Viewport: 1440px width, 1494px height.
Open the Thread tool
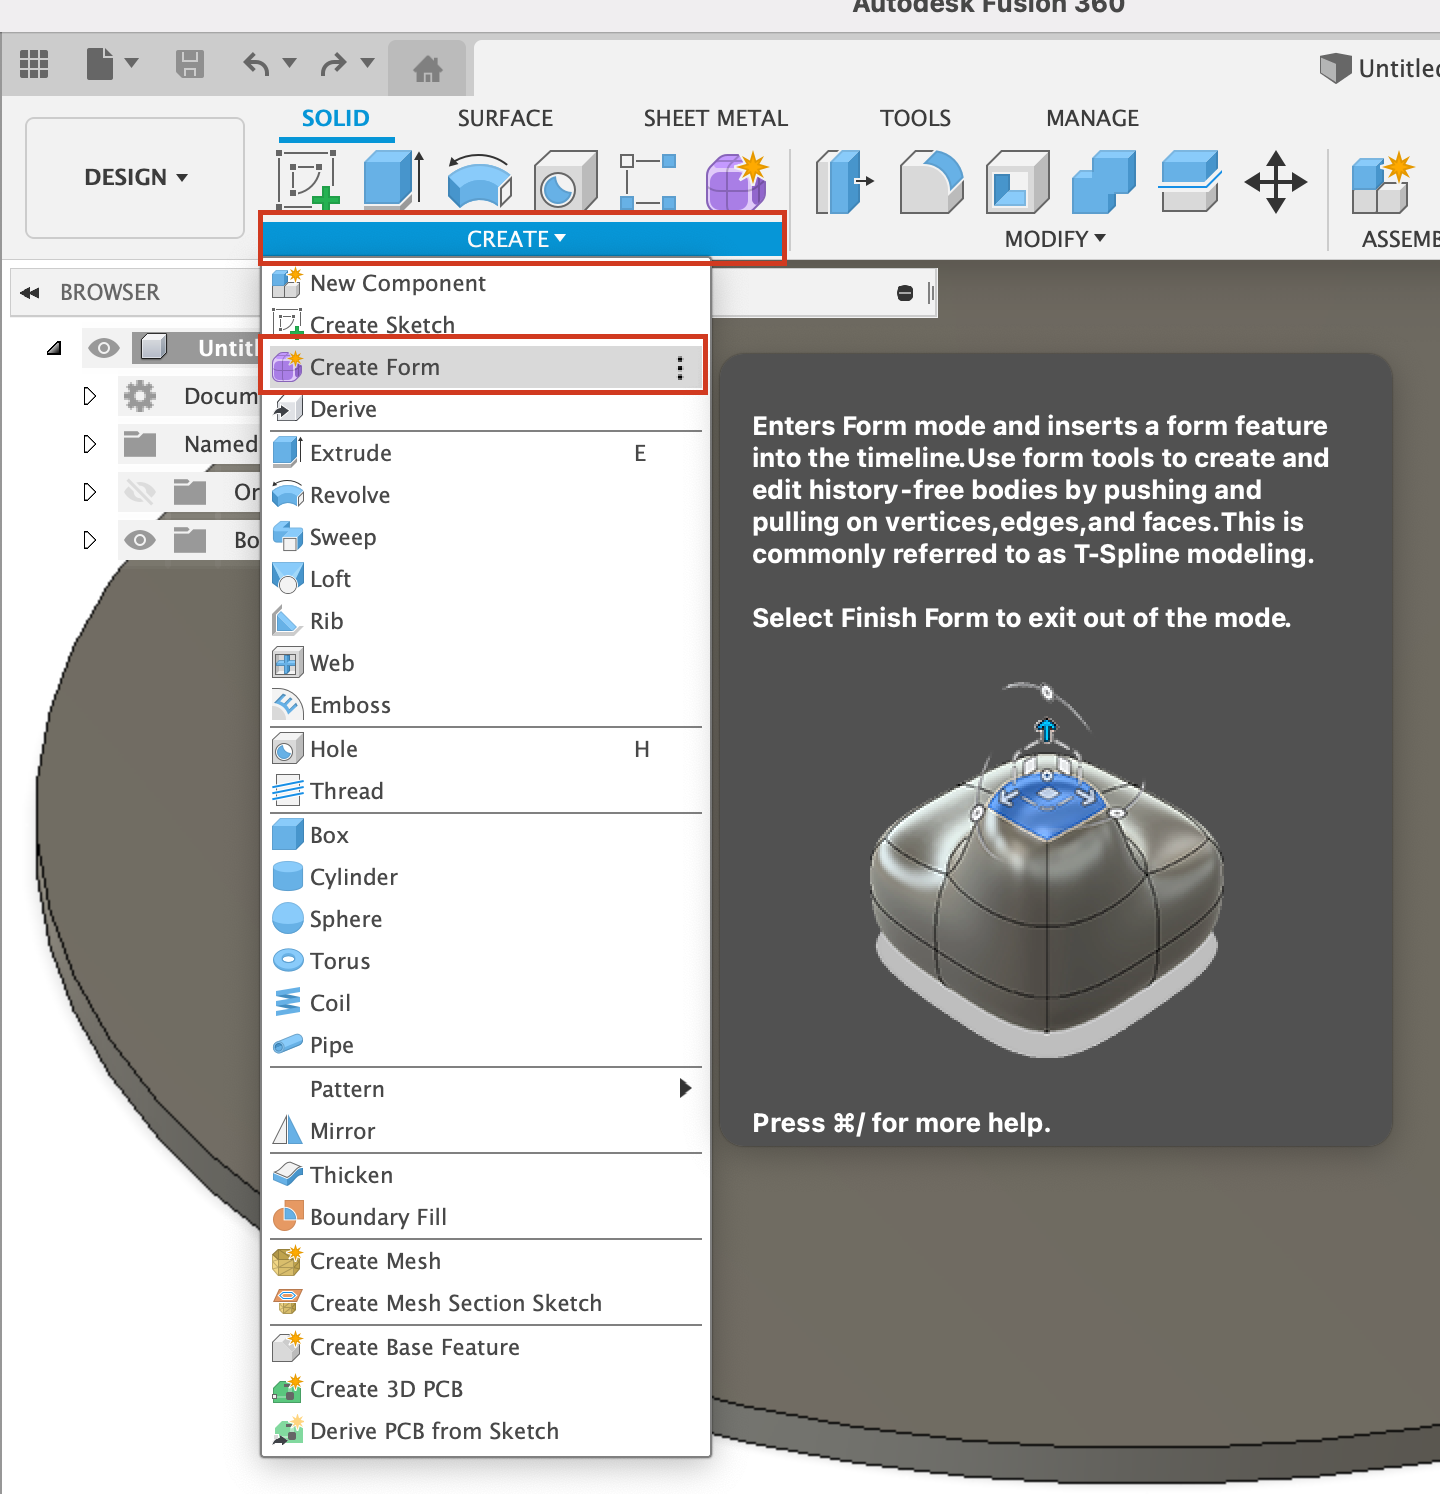tap(345, 790)
